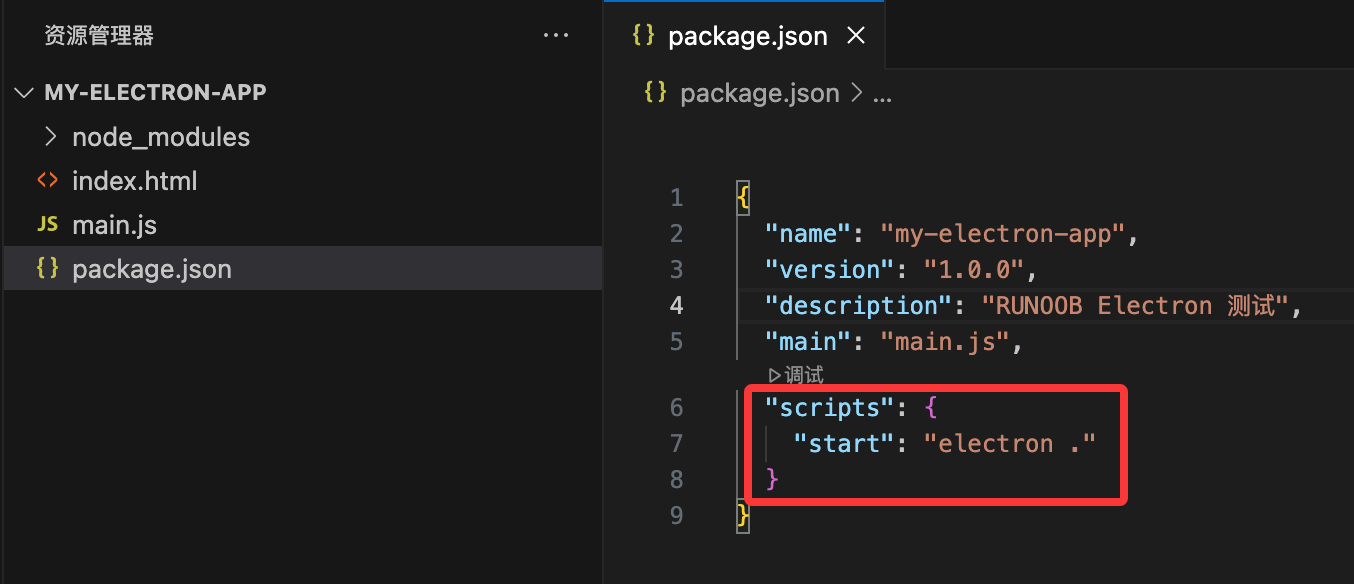Click line number 6 in the gutter
The width and height of the screenshot is (1354, 584).
click(677, 407)
